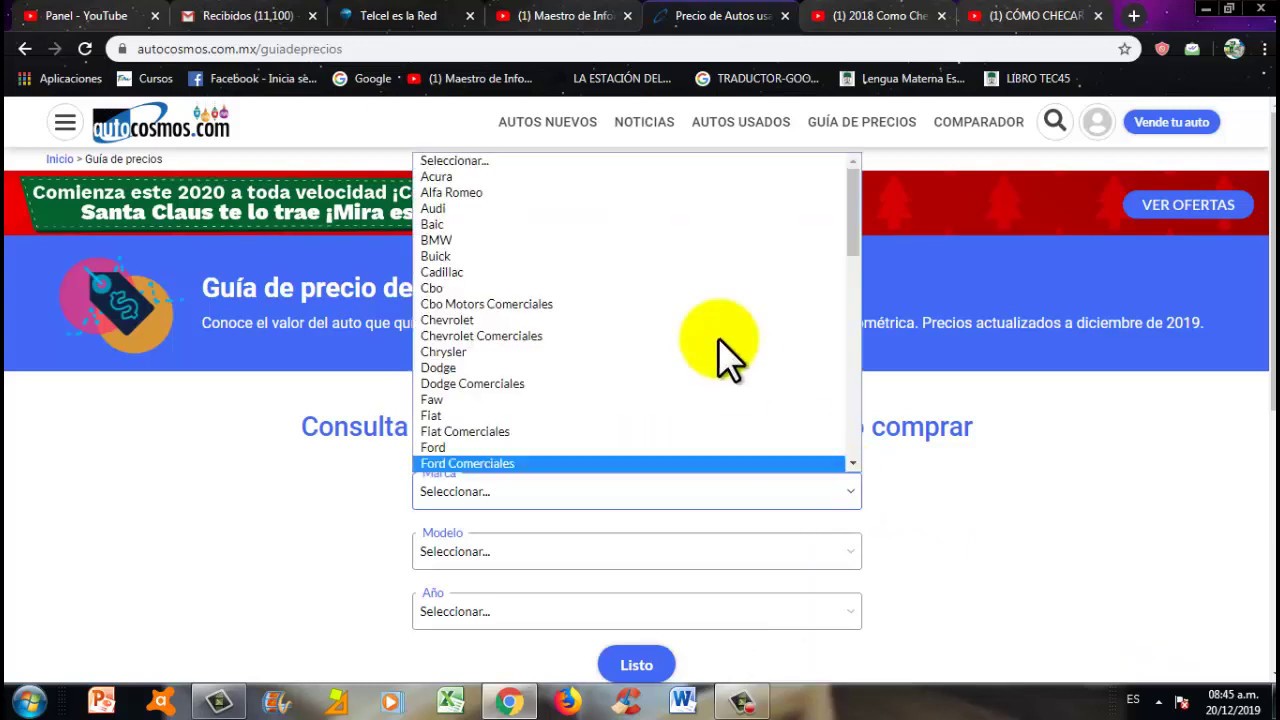Viewport: 1280px width, 720px height.
Task: Open the Google bookmark
Action: [362, 78]
